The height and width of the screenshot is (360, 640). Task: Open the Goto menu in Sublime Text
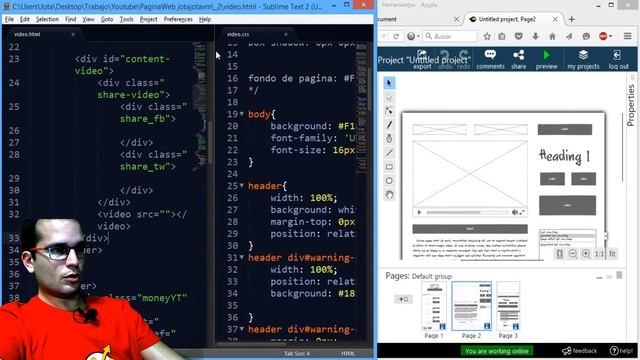point(107,19)
